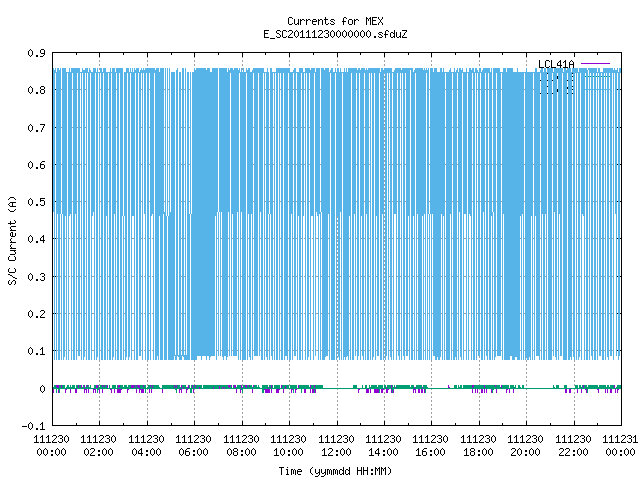The width and height of the screenshot is (640, 480).
Task: Select the 10:00 time tick label
Action: coord(288,452)
